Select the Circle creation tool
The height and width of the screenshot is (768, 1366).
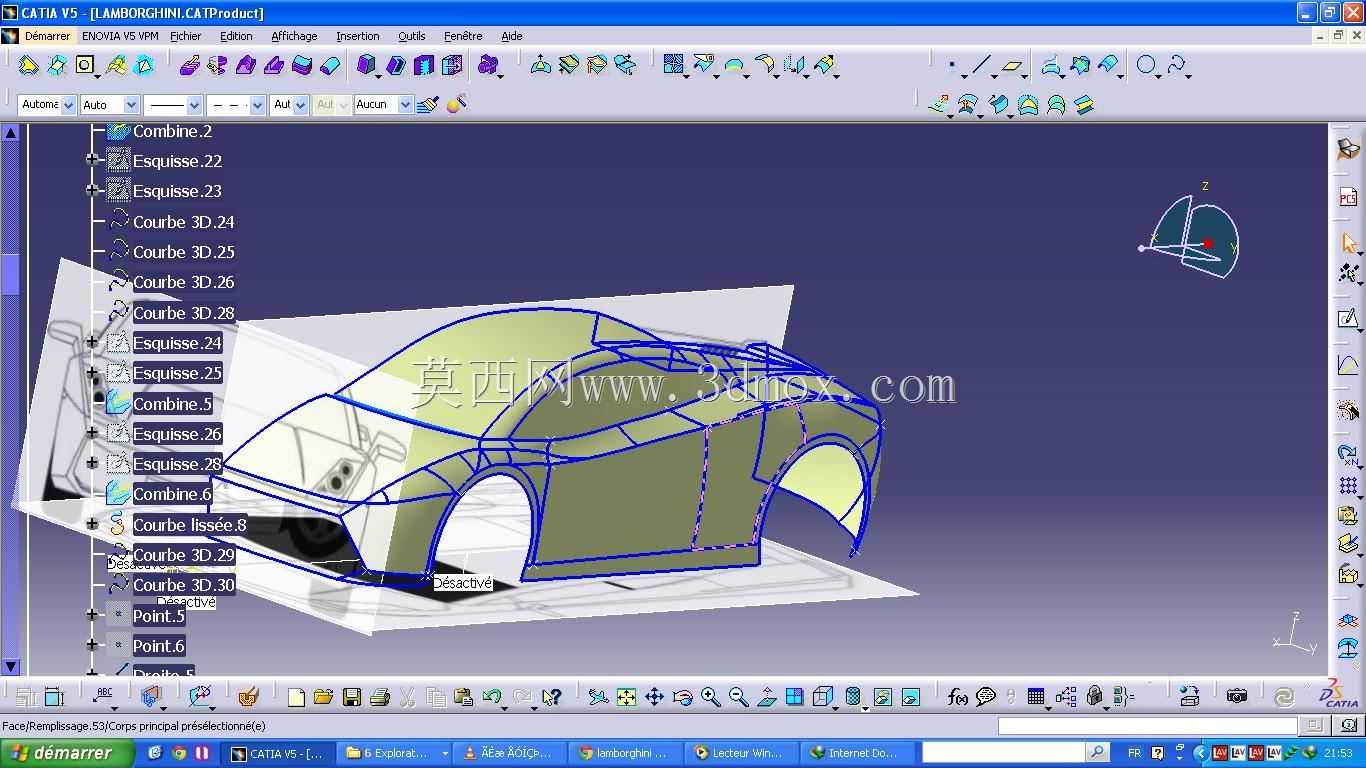coord(1146,66)
